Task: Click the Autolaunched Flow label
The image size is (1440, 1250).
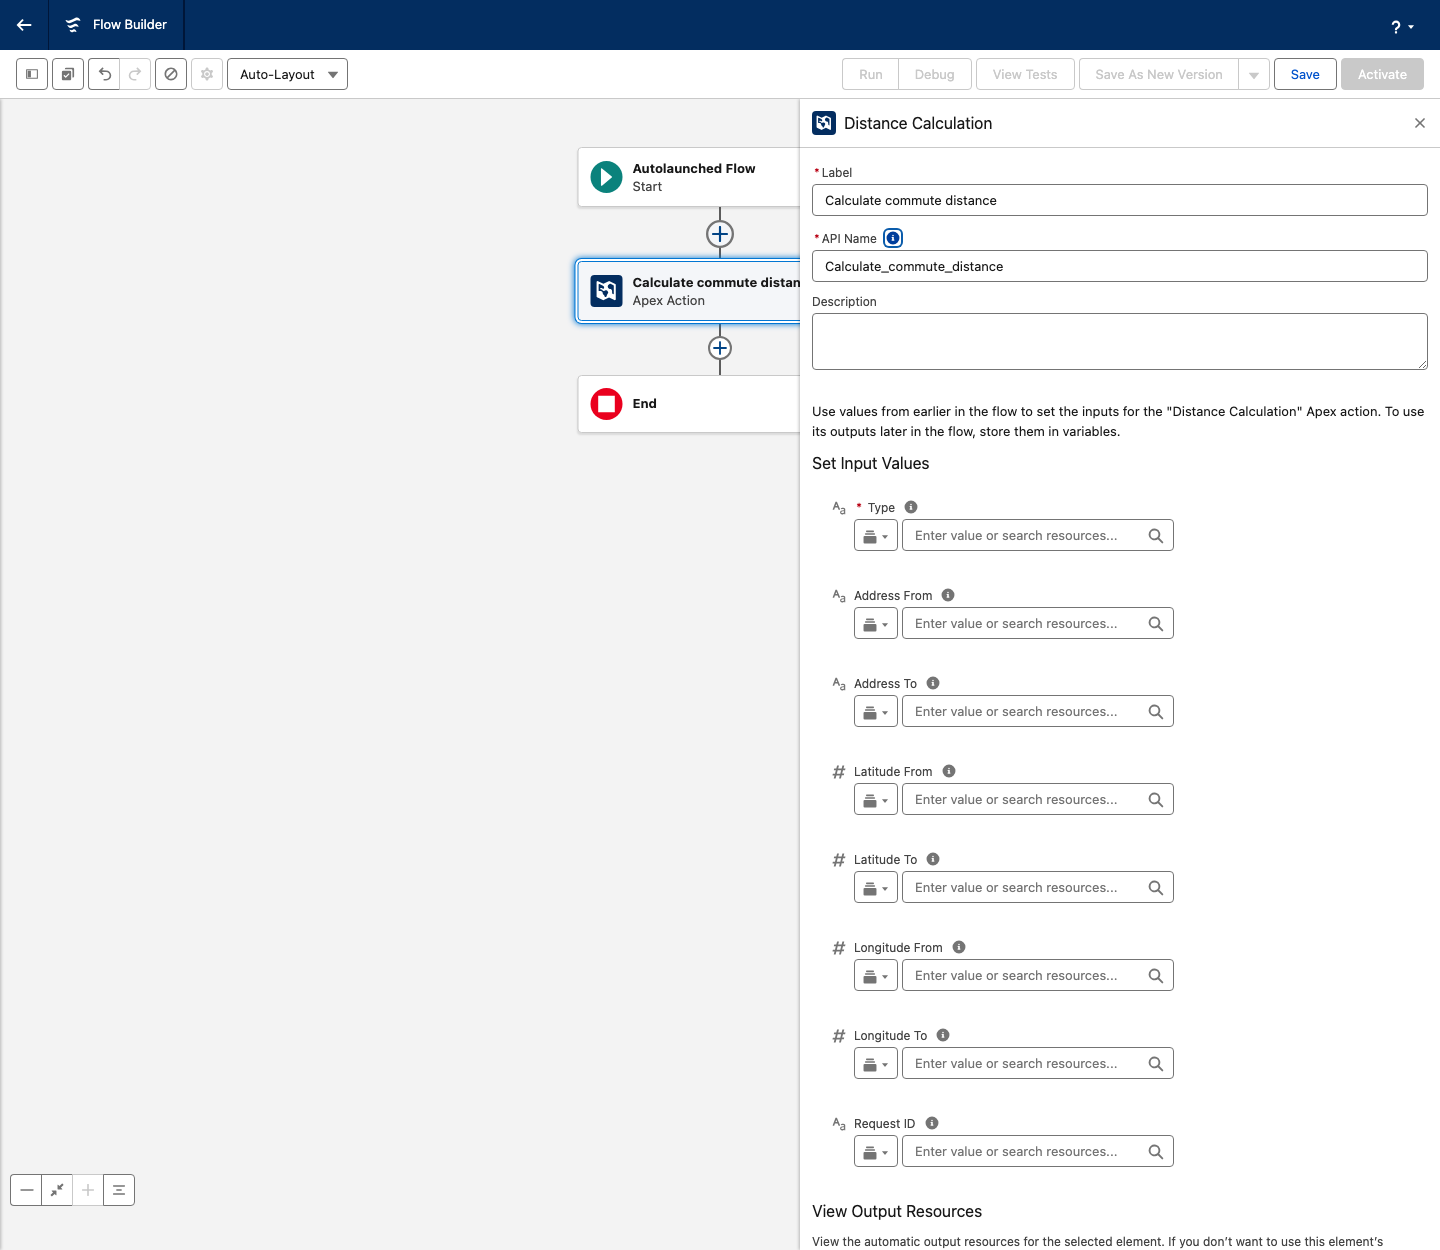Action: 694,169
